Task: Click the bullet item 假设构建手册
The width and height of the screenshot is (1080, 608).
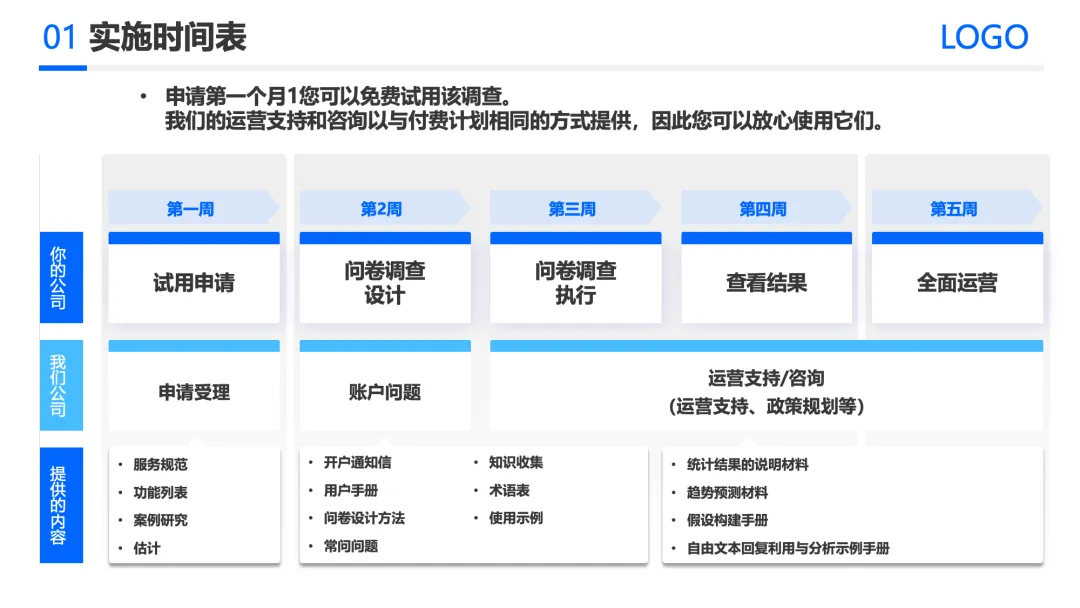Action: pos(727,520)
